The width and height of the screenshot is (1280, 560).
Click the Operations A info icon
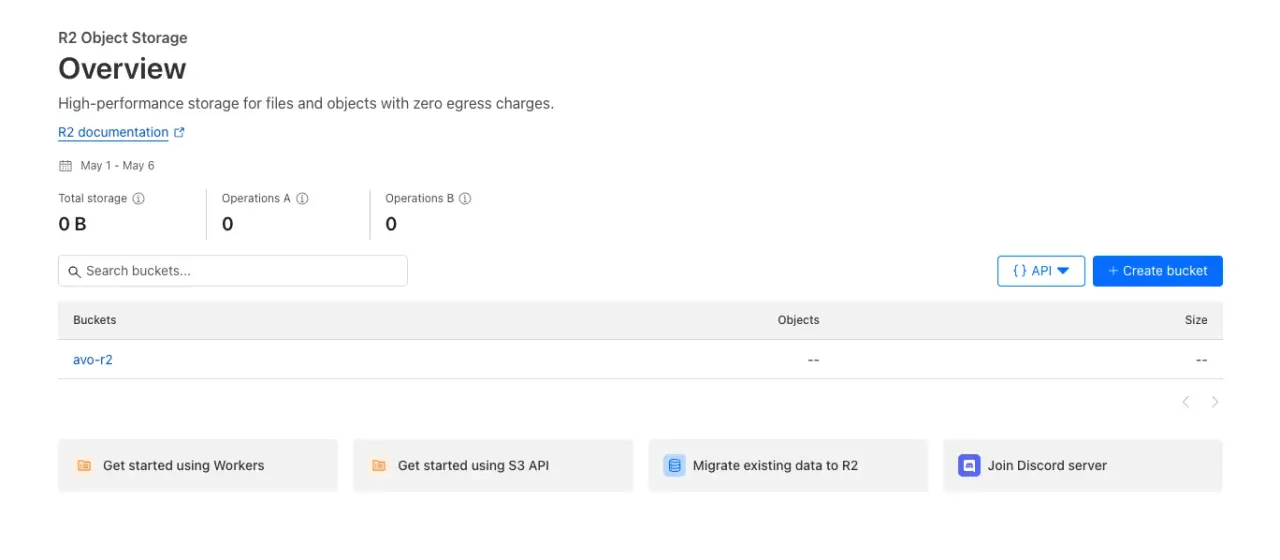(302, 198)
